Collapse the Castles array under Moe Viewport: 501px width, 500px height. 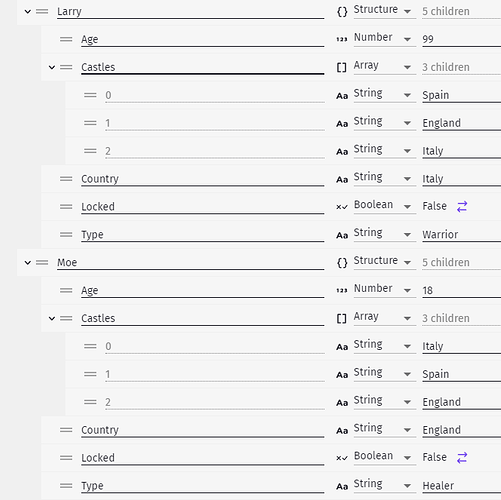(x=52, y=318)
